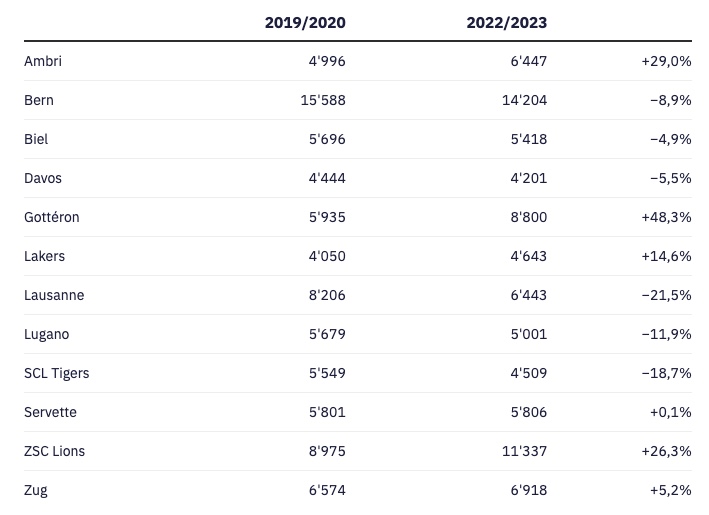The height and width of the screenshot is (515, 709).
Task: Select the SCL Tigers team name
Action: pos(56,373)
